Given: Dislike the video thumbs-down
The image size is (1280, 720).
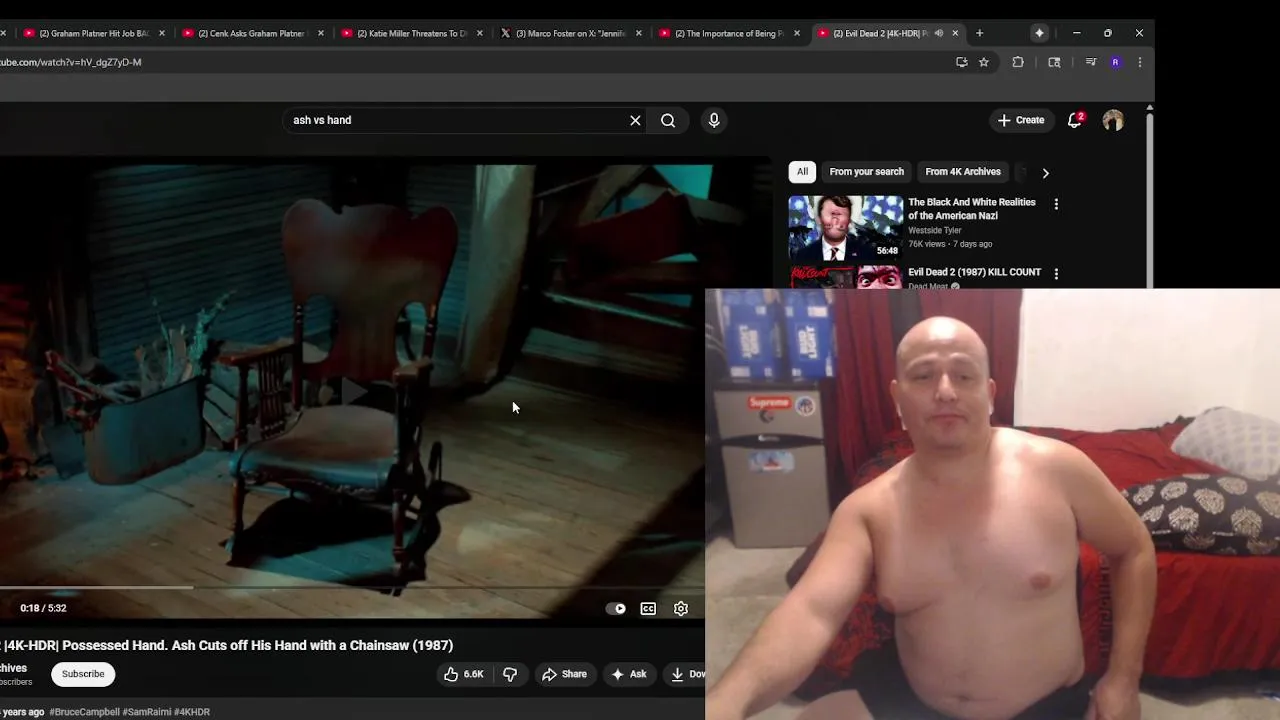Looking at the screenshot, I should click(x=510, y=674).
